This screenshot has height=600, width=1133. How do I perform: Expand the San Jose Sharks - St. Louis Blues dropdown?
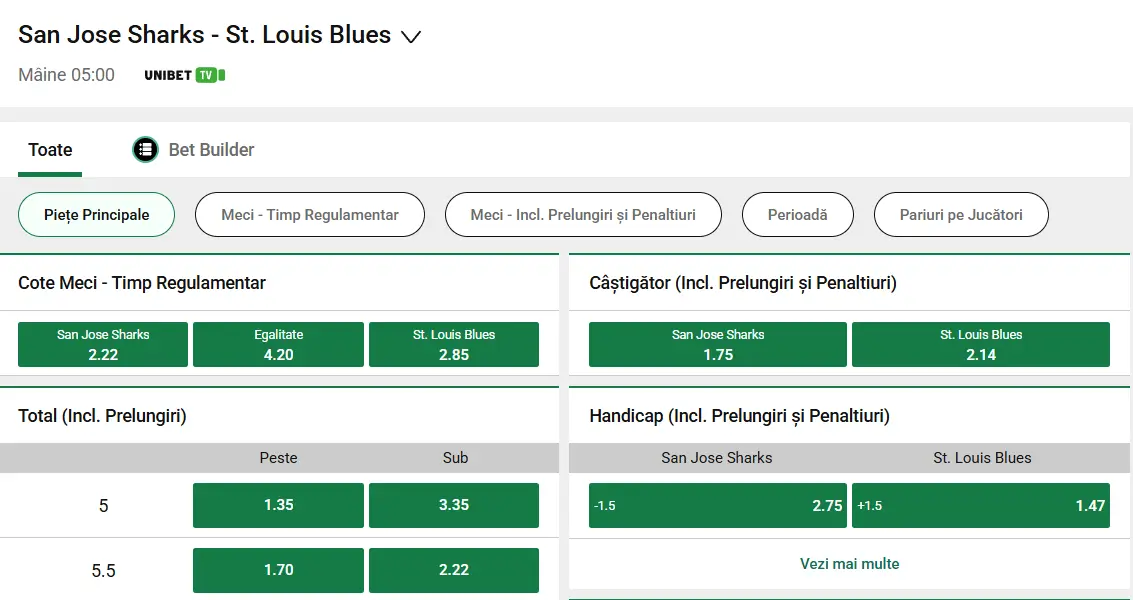click(x=411, y=34)
